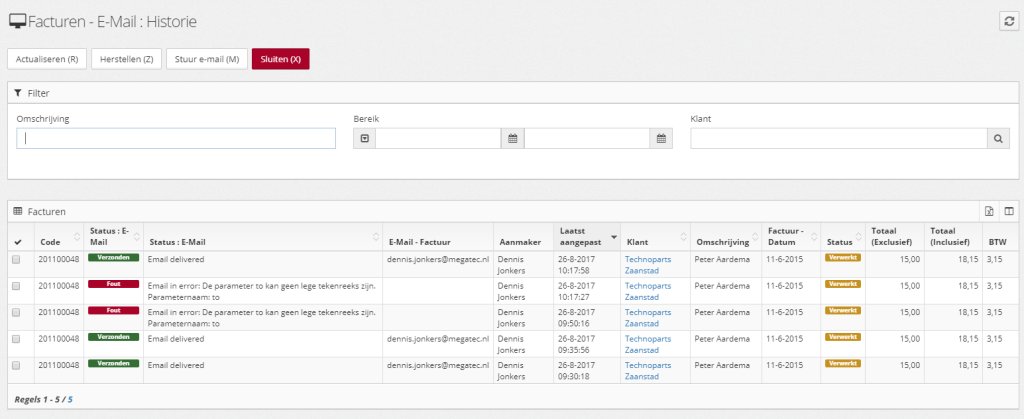Click the Verzonden badge in the 10:17:58 row
The height and width of the screenshot is (419, 1024).
(x=114, y=257)
